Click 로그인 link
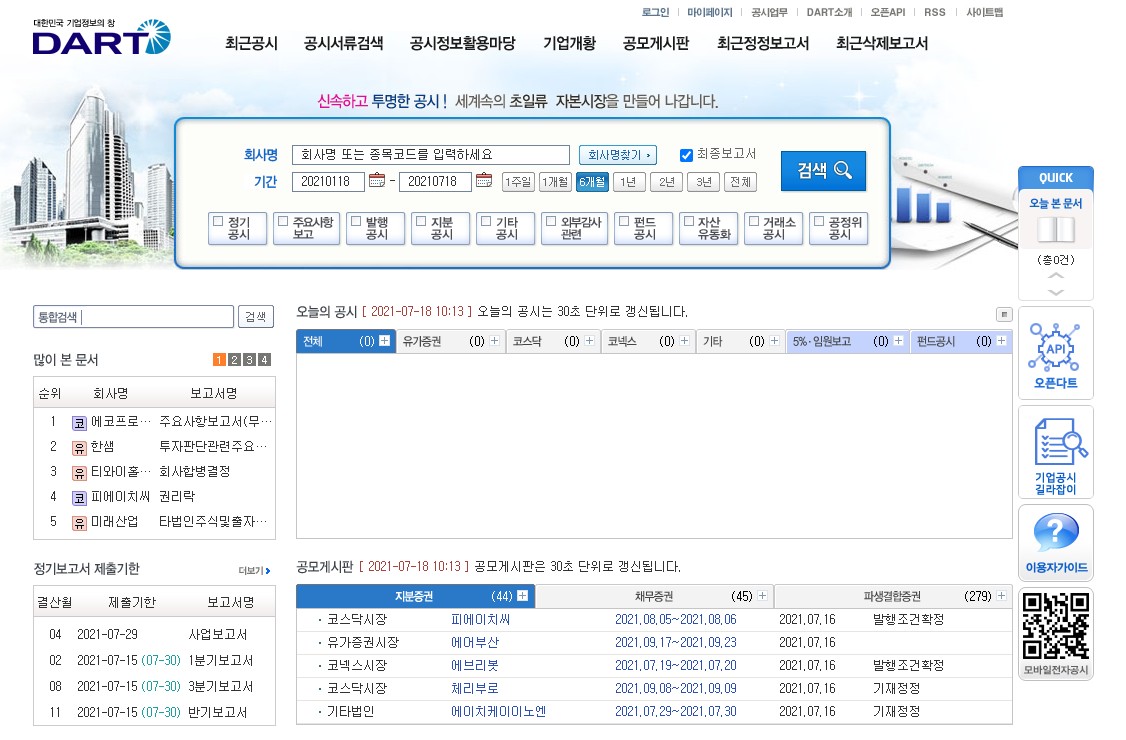This screenshot has height=740, width=1126. click(x=655, y=12)
